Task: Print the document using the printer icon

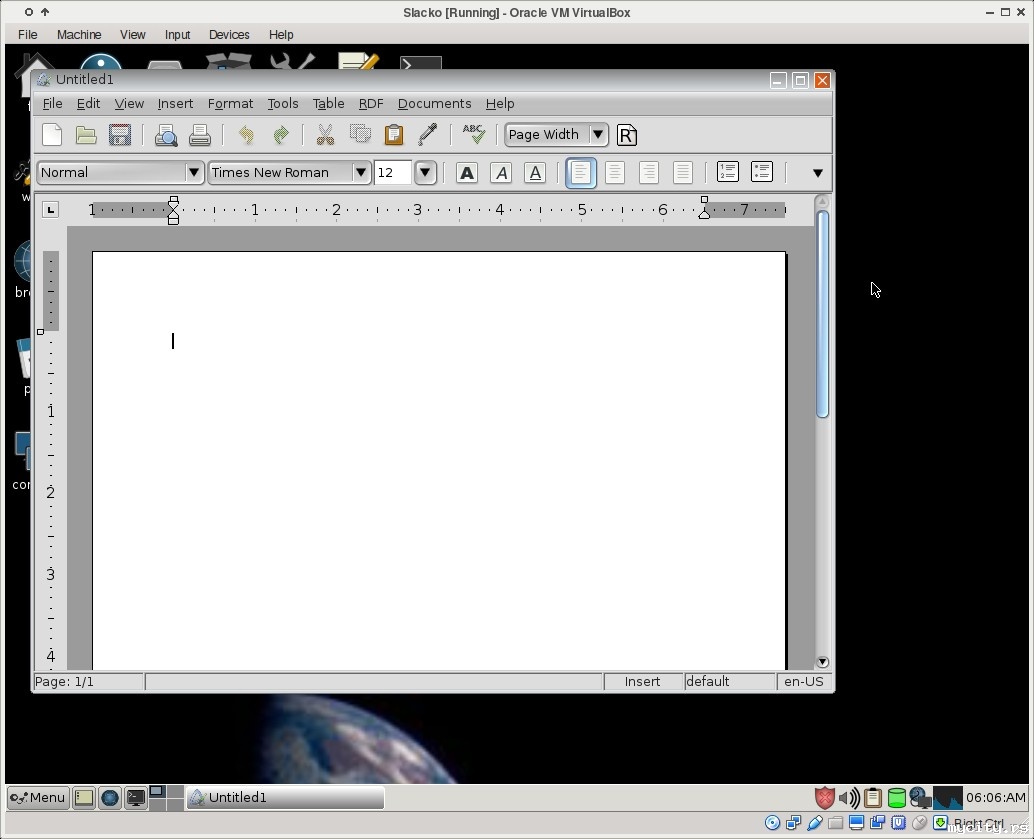Action: (x=200, y=135)
